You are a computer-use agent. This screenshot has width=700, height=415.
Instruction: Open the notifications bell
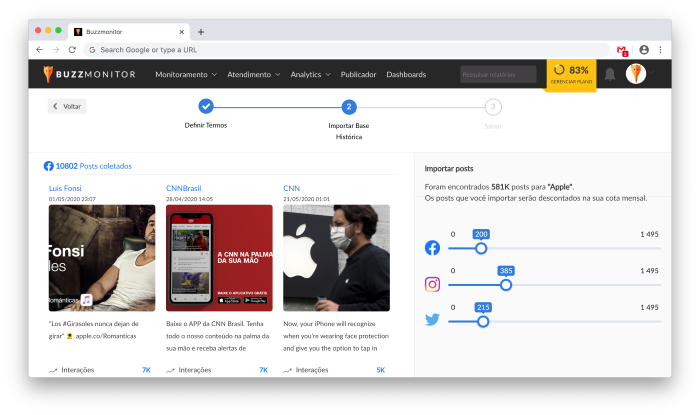(x=610, y=74)
